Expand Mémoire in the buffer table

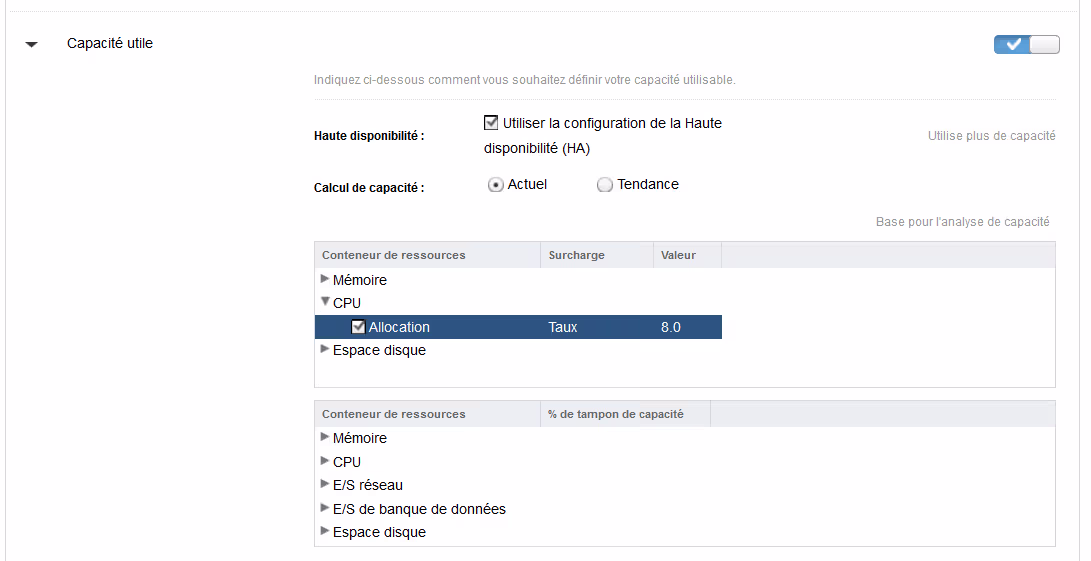[x=324, y=437]
